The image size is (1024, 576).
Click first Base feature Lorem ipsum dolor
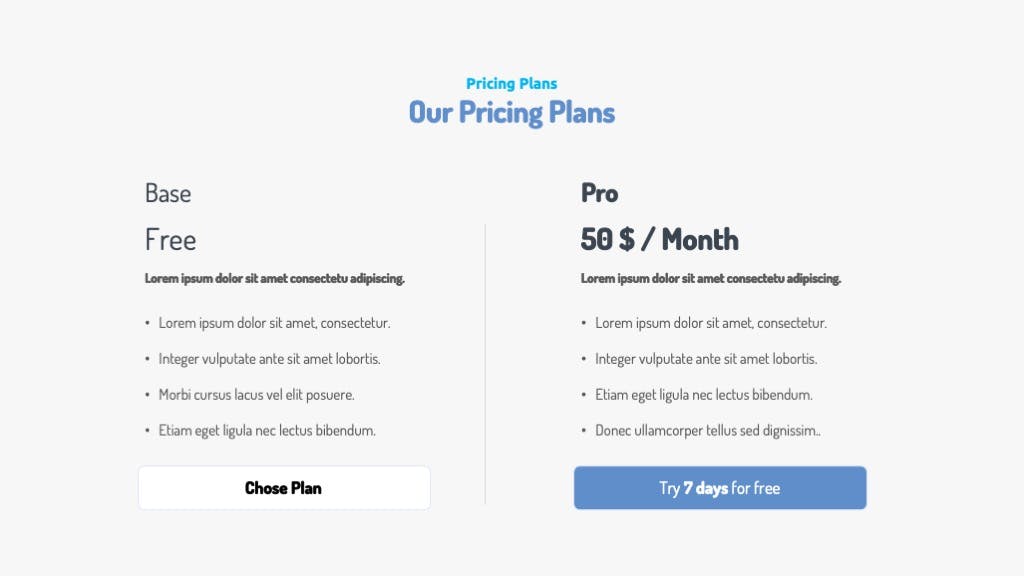click(x=274, y=323)
